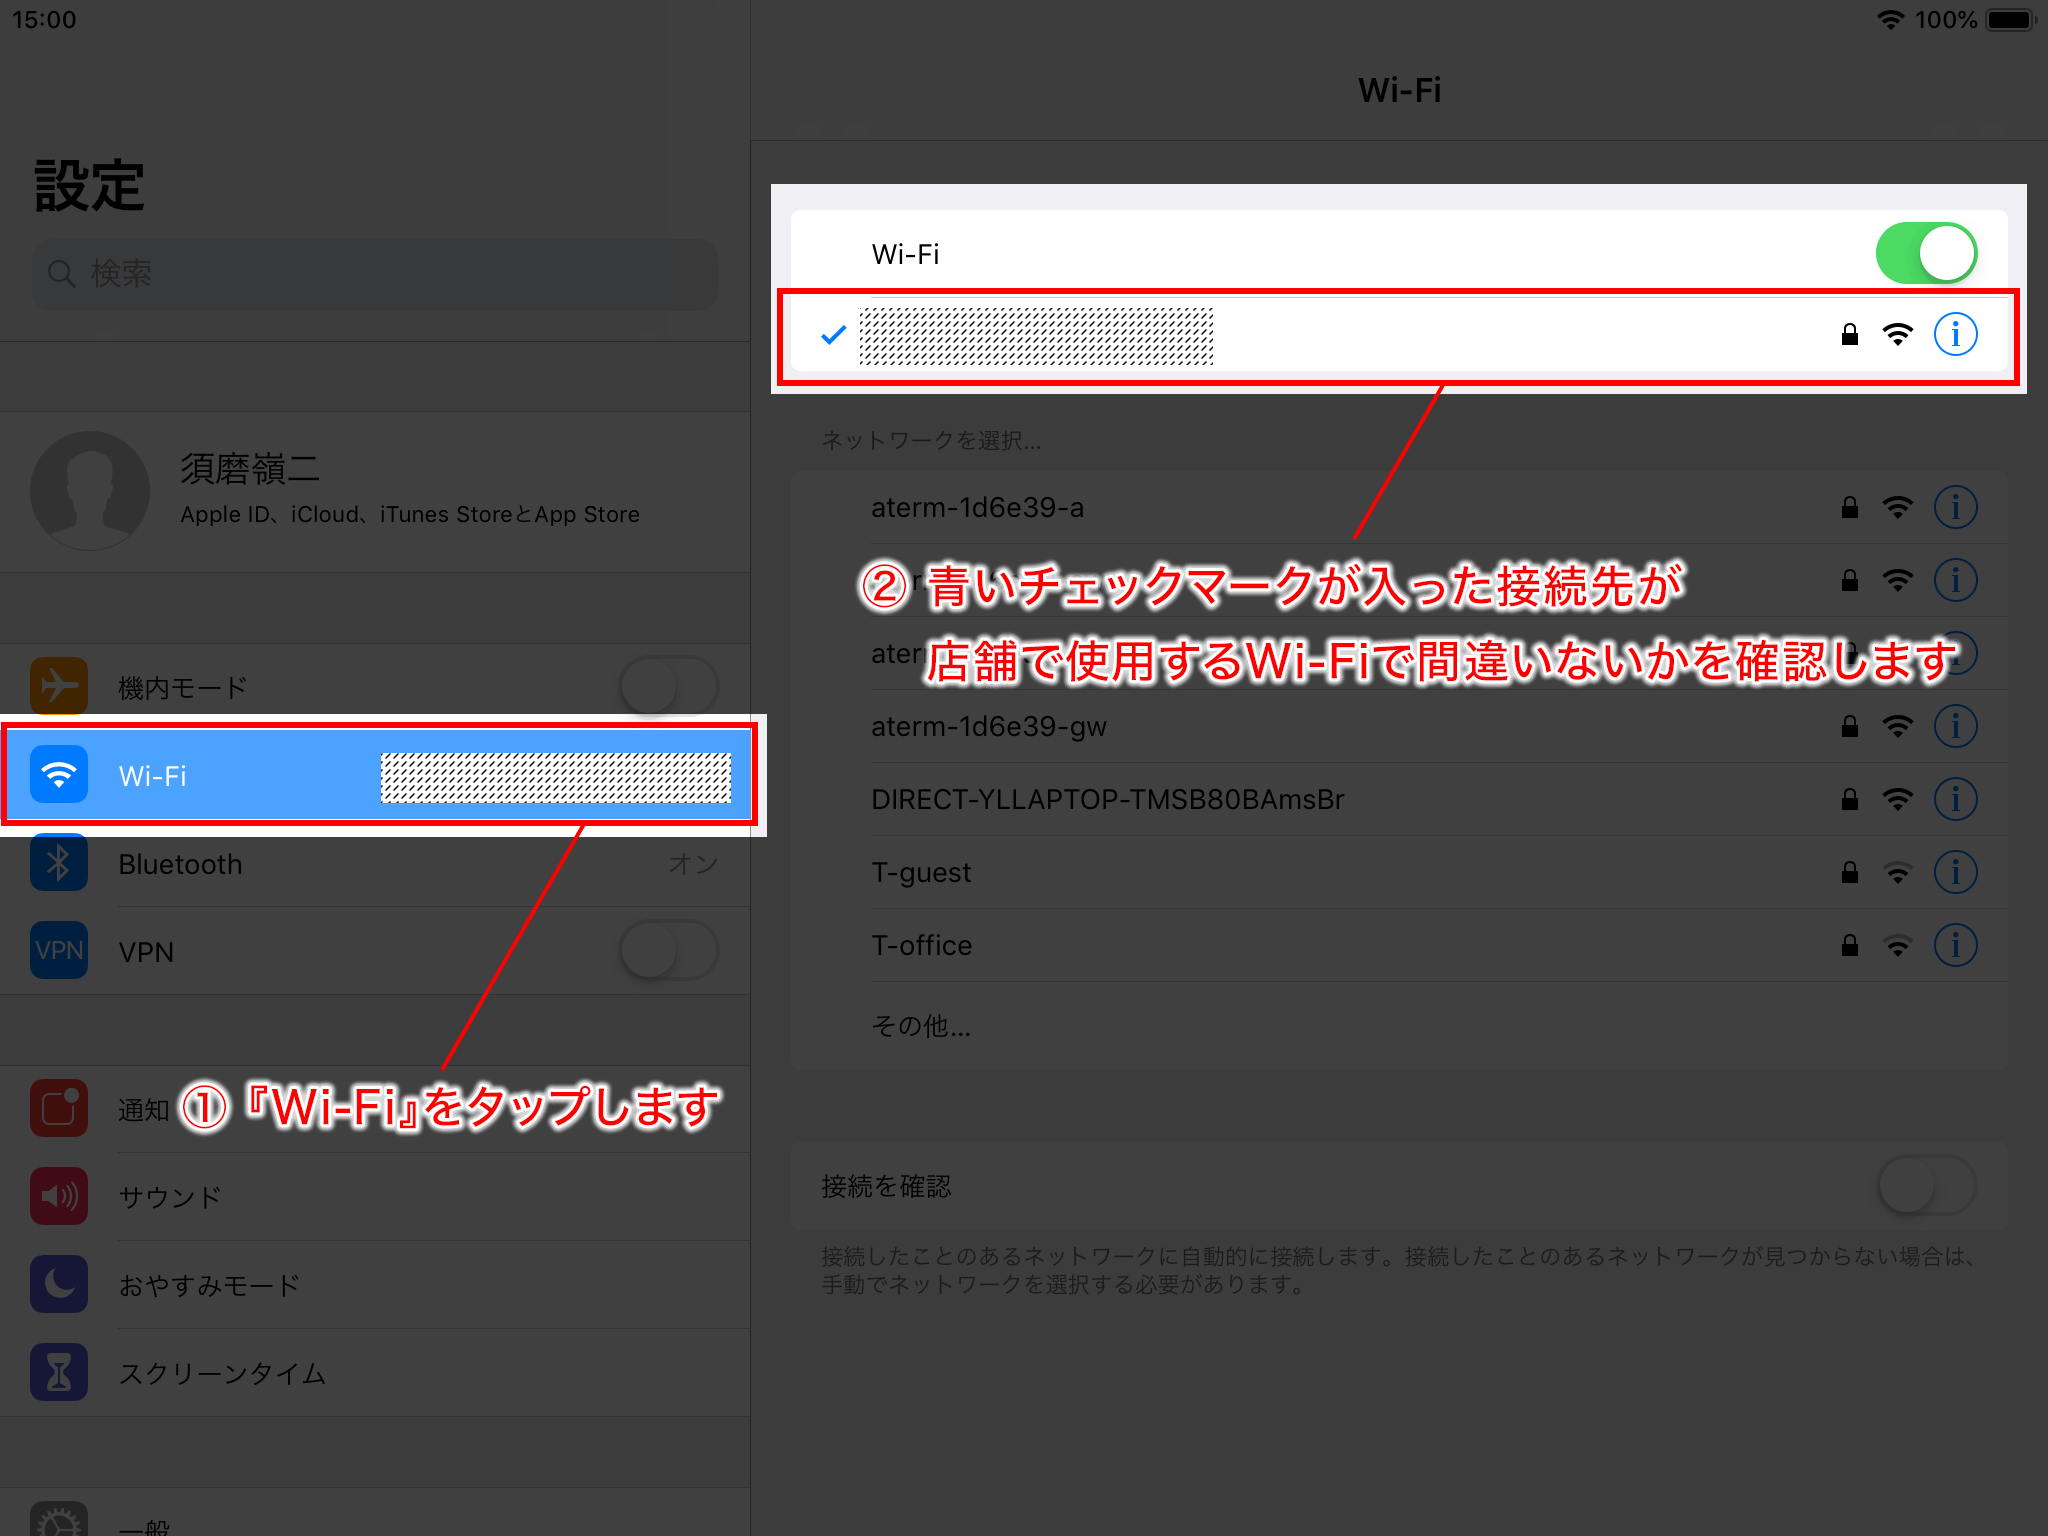Tap the VPN icon in sidebar

59,950
